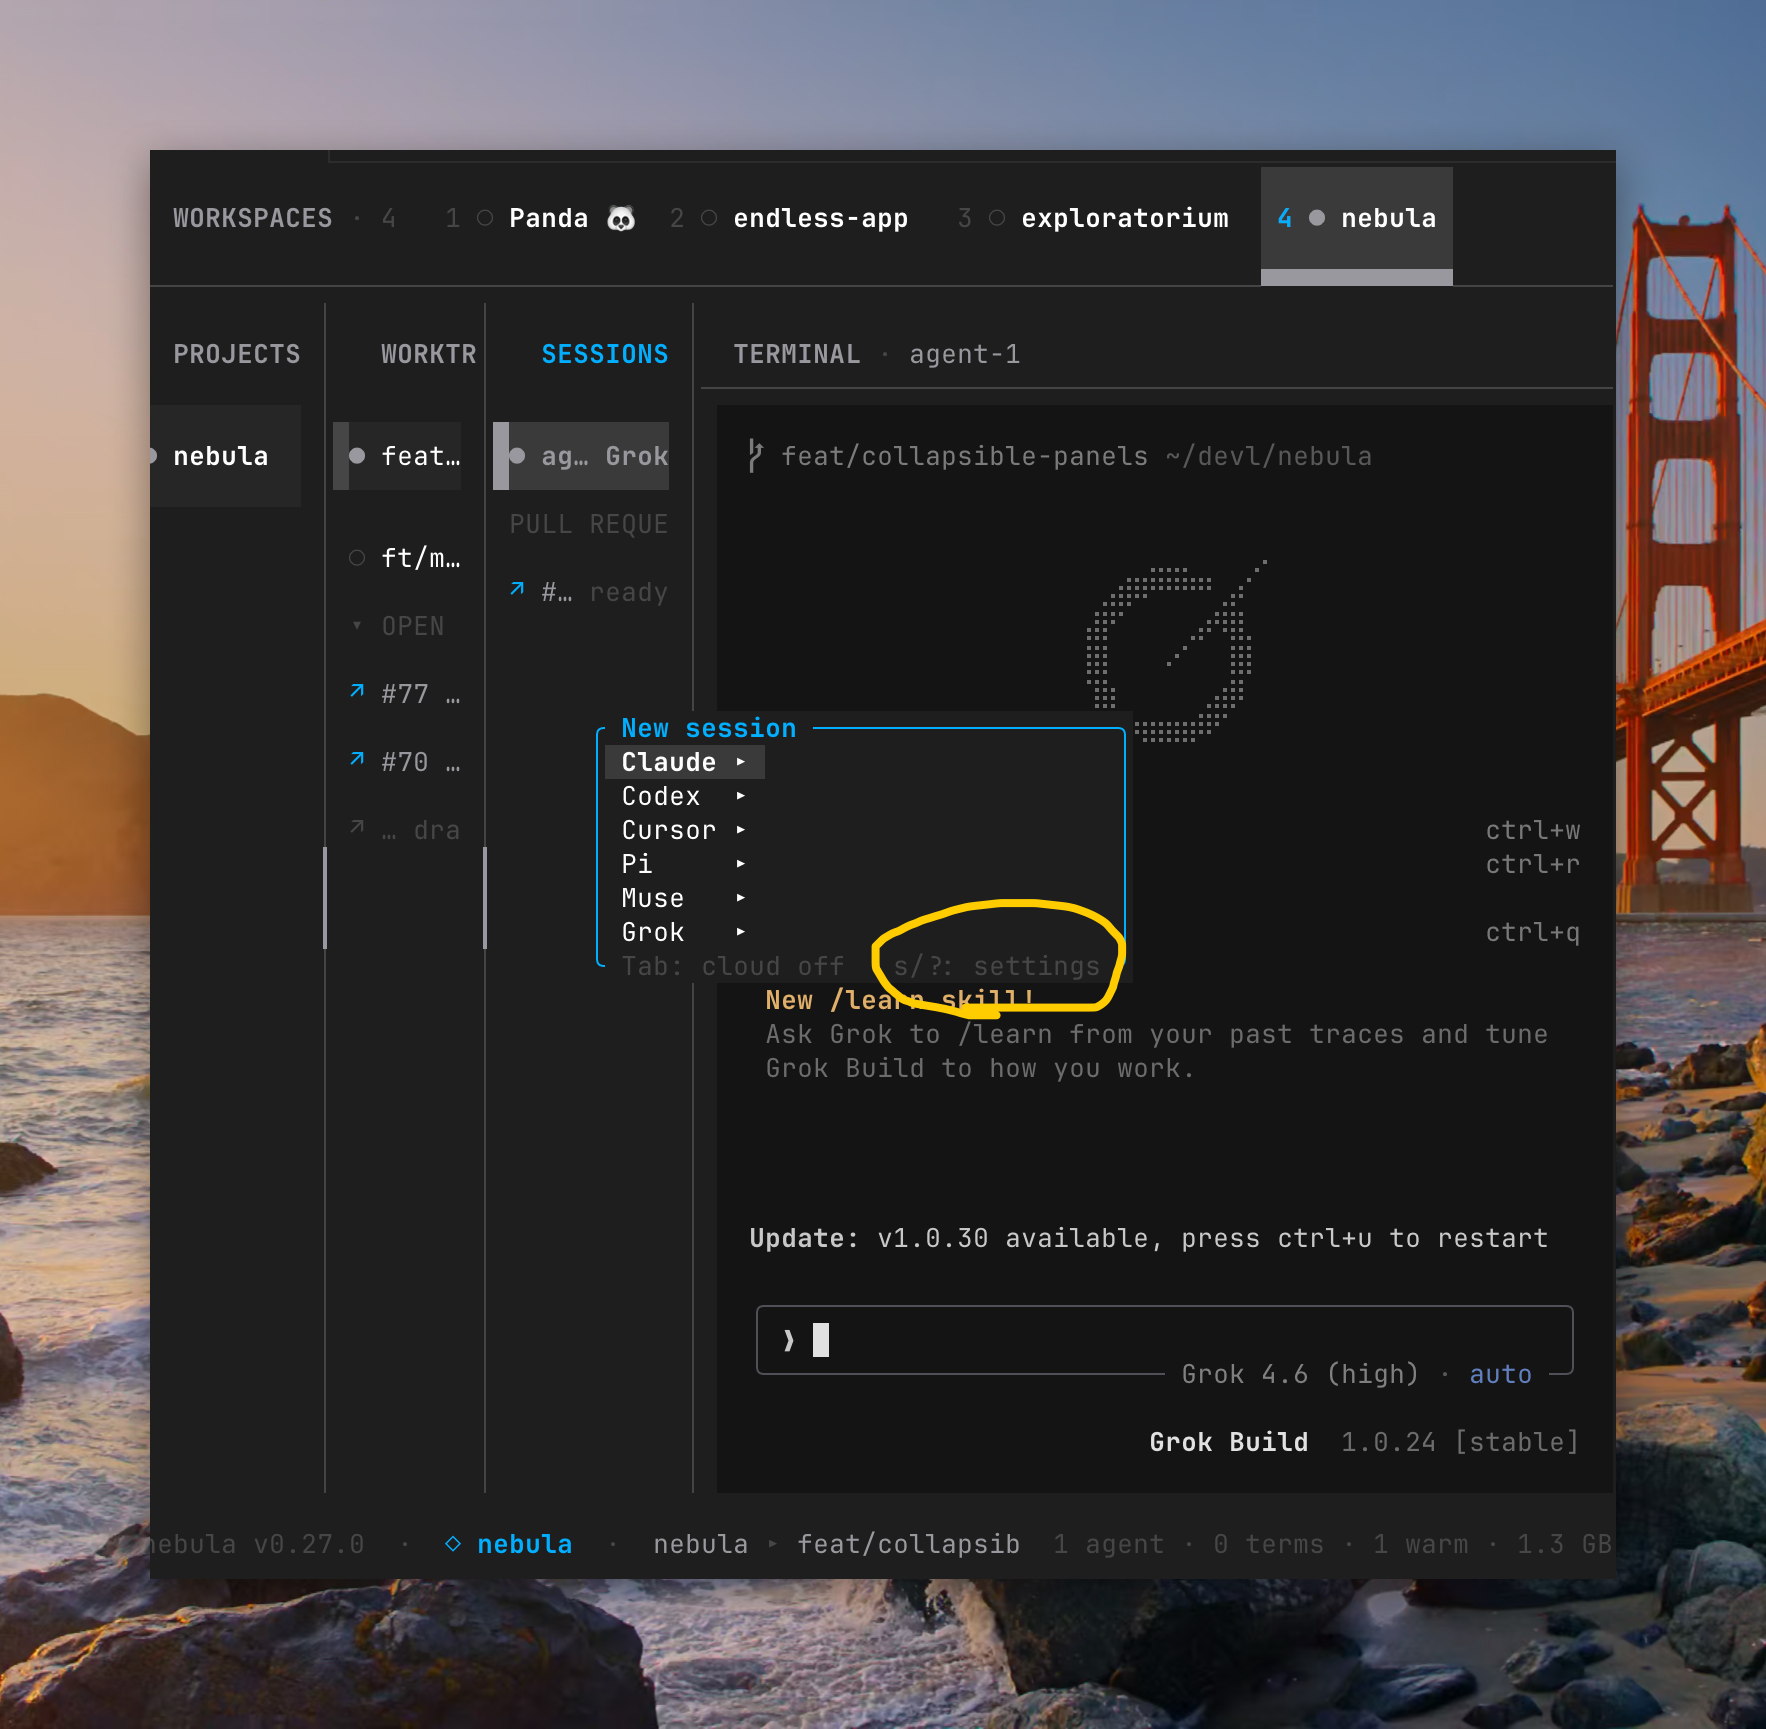
Task: Switch to the SESSIONS tab
Action: 605,354
